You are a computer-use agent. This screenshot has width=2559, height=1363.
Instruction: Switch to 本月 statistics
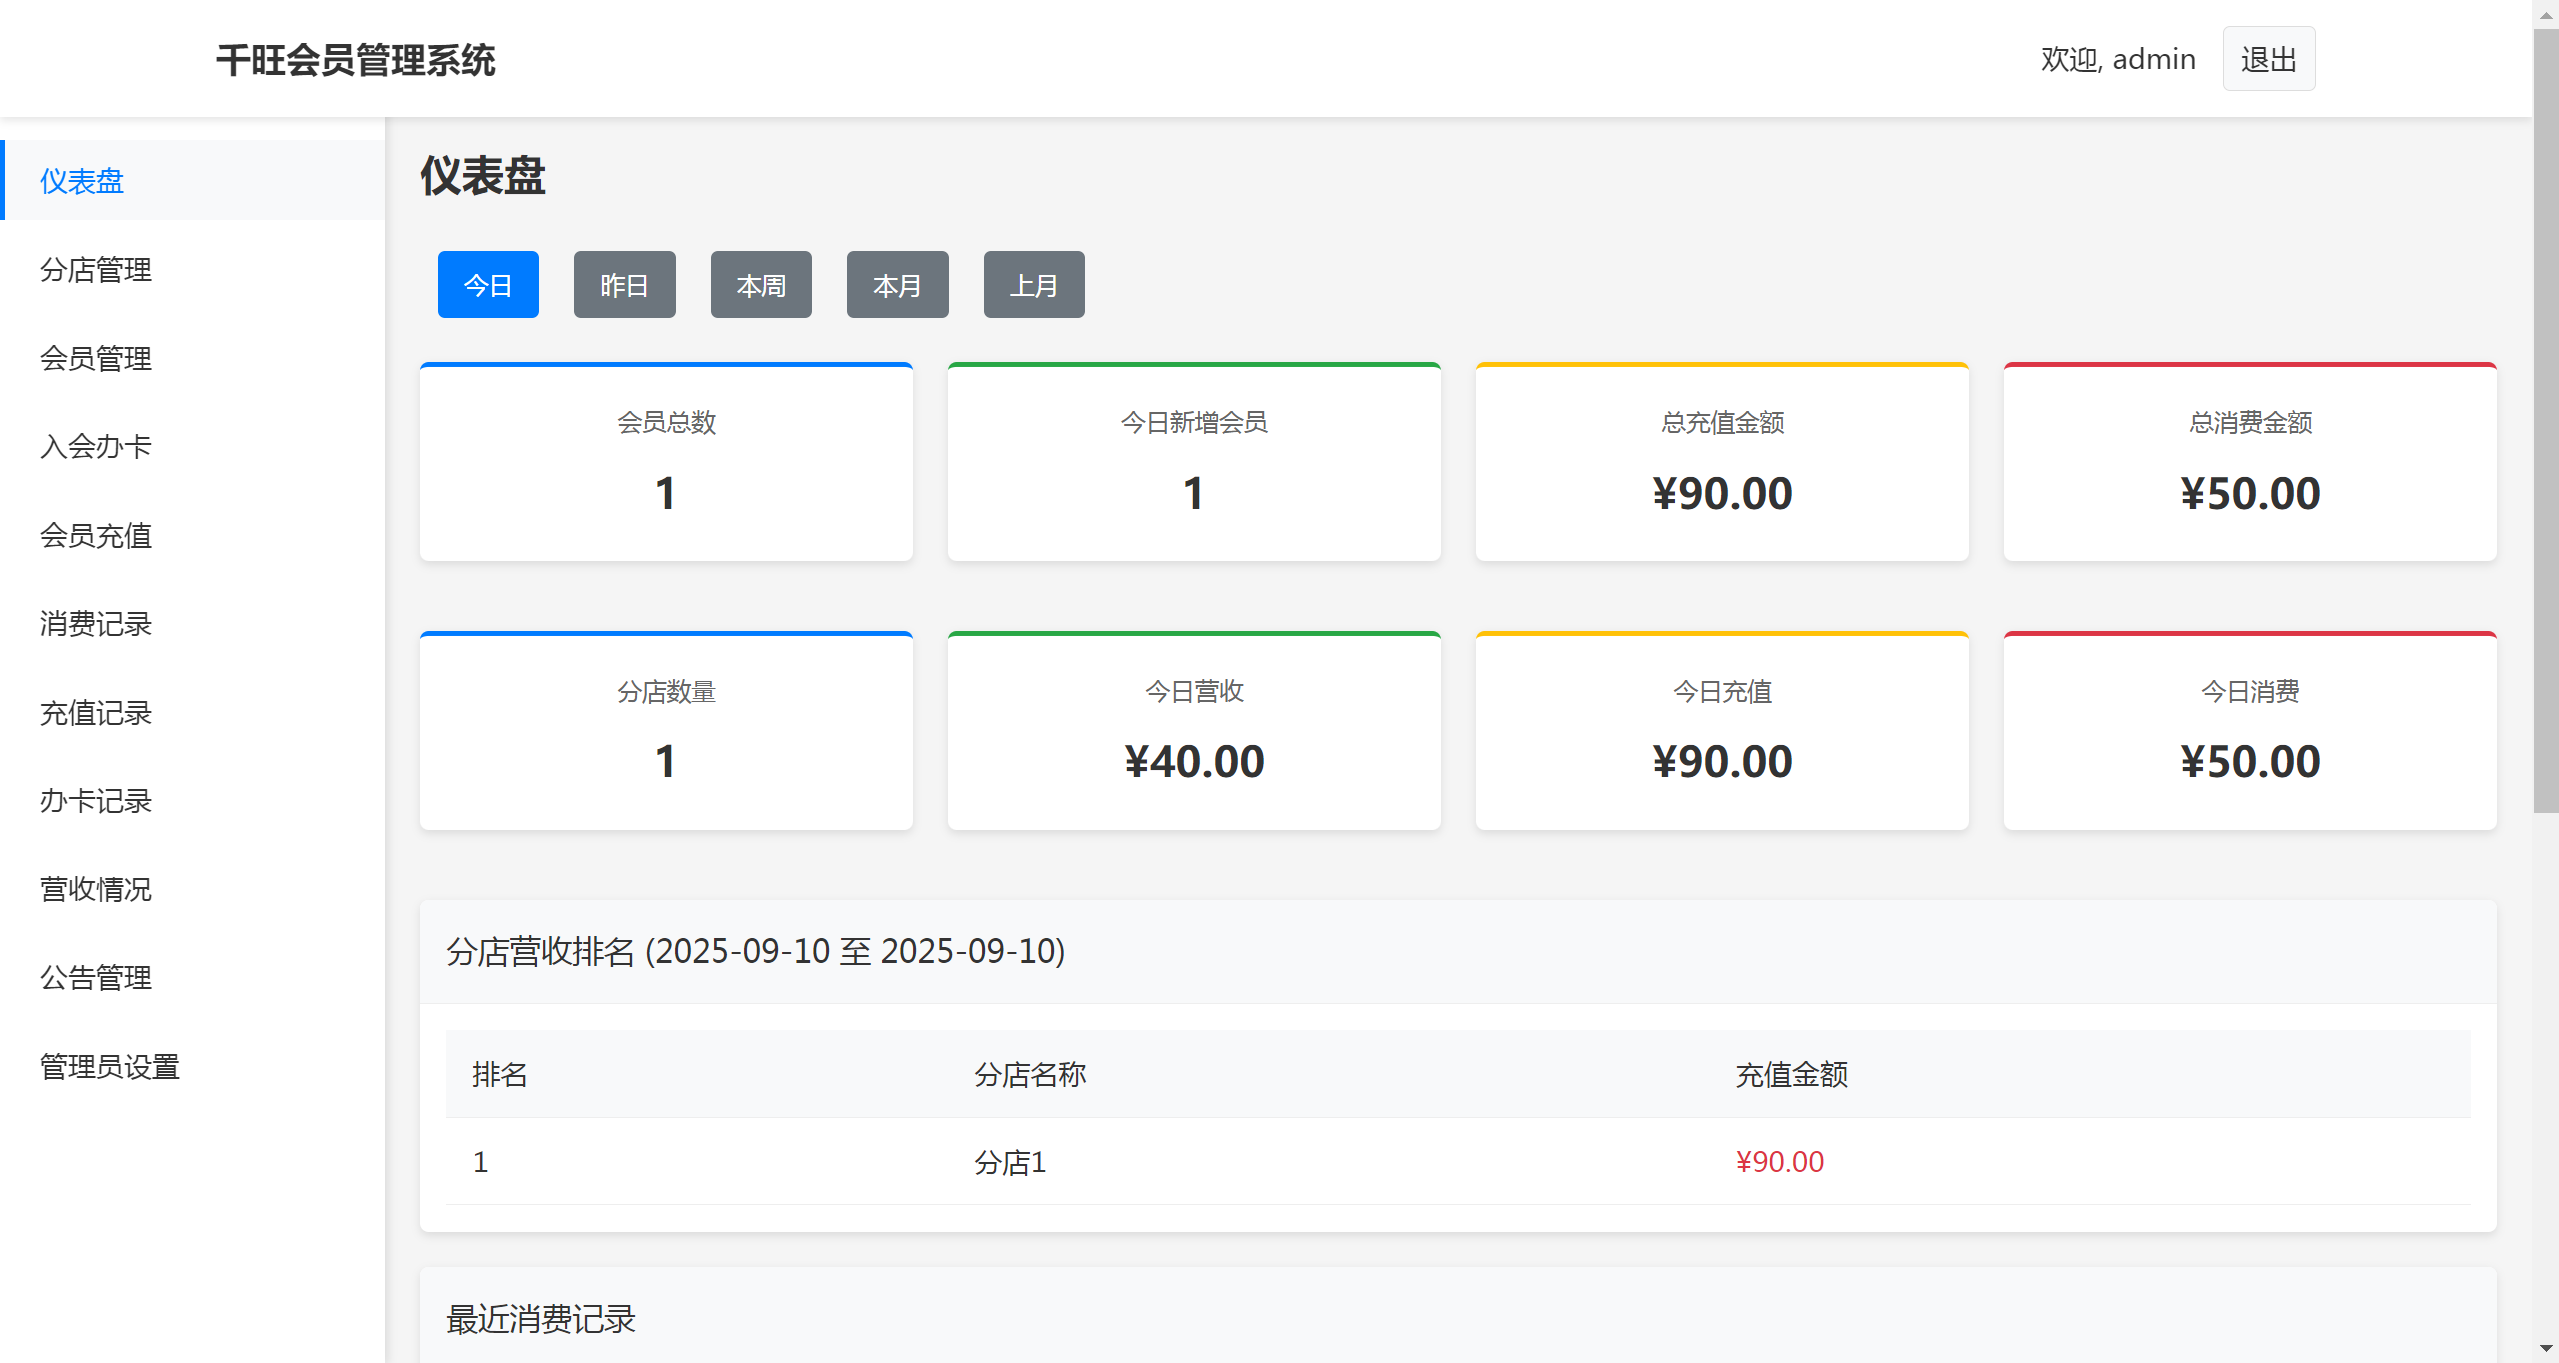[897, 285]
